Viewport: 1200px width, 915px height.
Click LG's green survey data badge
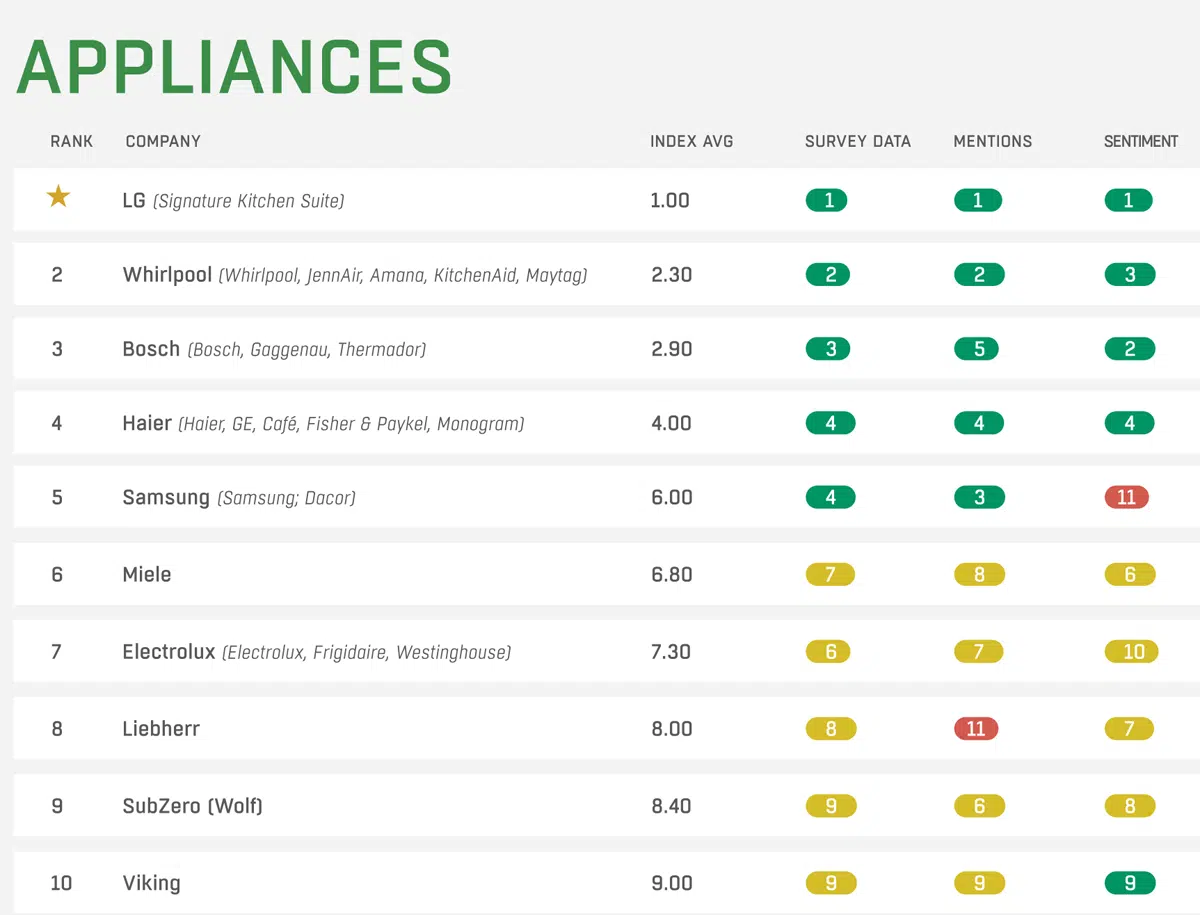(827, 200)
